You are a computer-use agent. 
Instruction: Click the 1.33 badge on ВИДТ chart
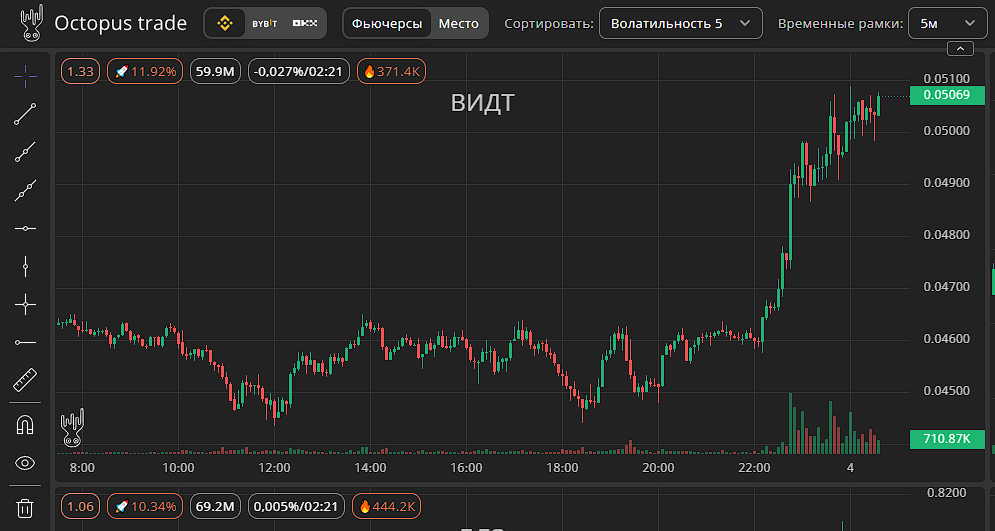pos(81,72)
